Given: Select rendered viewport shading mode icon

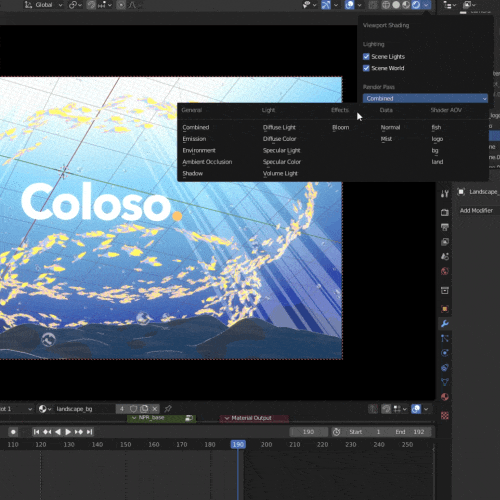Looking at the screenshot, I should click(416, 5).
